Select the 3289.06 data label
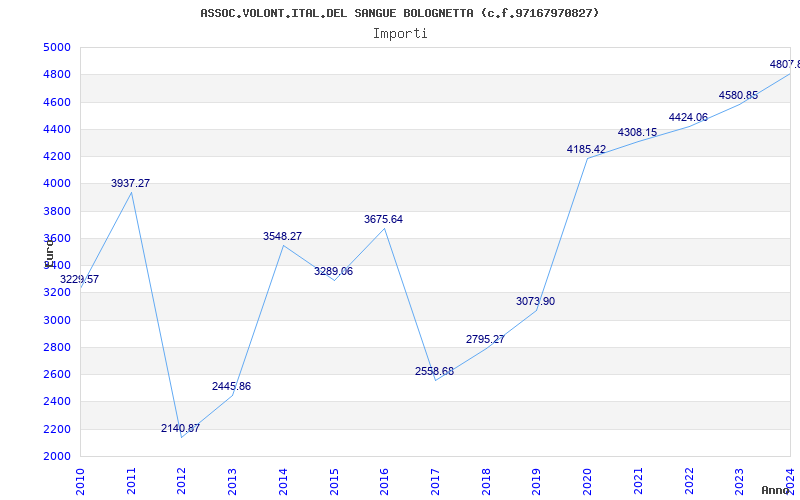The width and height of the screenshot is (800, 500). [x=333, y=271]
